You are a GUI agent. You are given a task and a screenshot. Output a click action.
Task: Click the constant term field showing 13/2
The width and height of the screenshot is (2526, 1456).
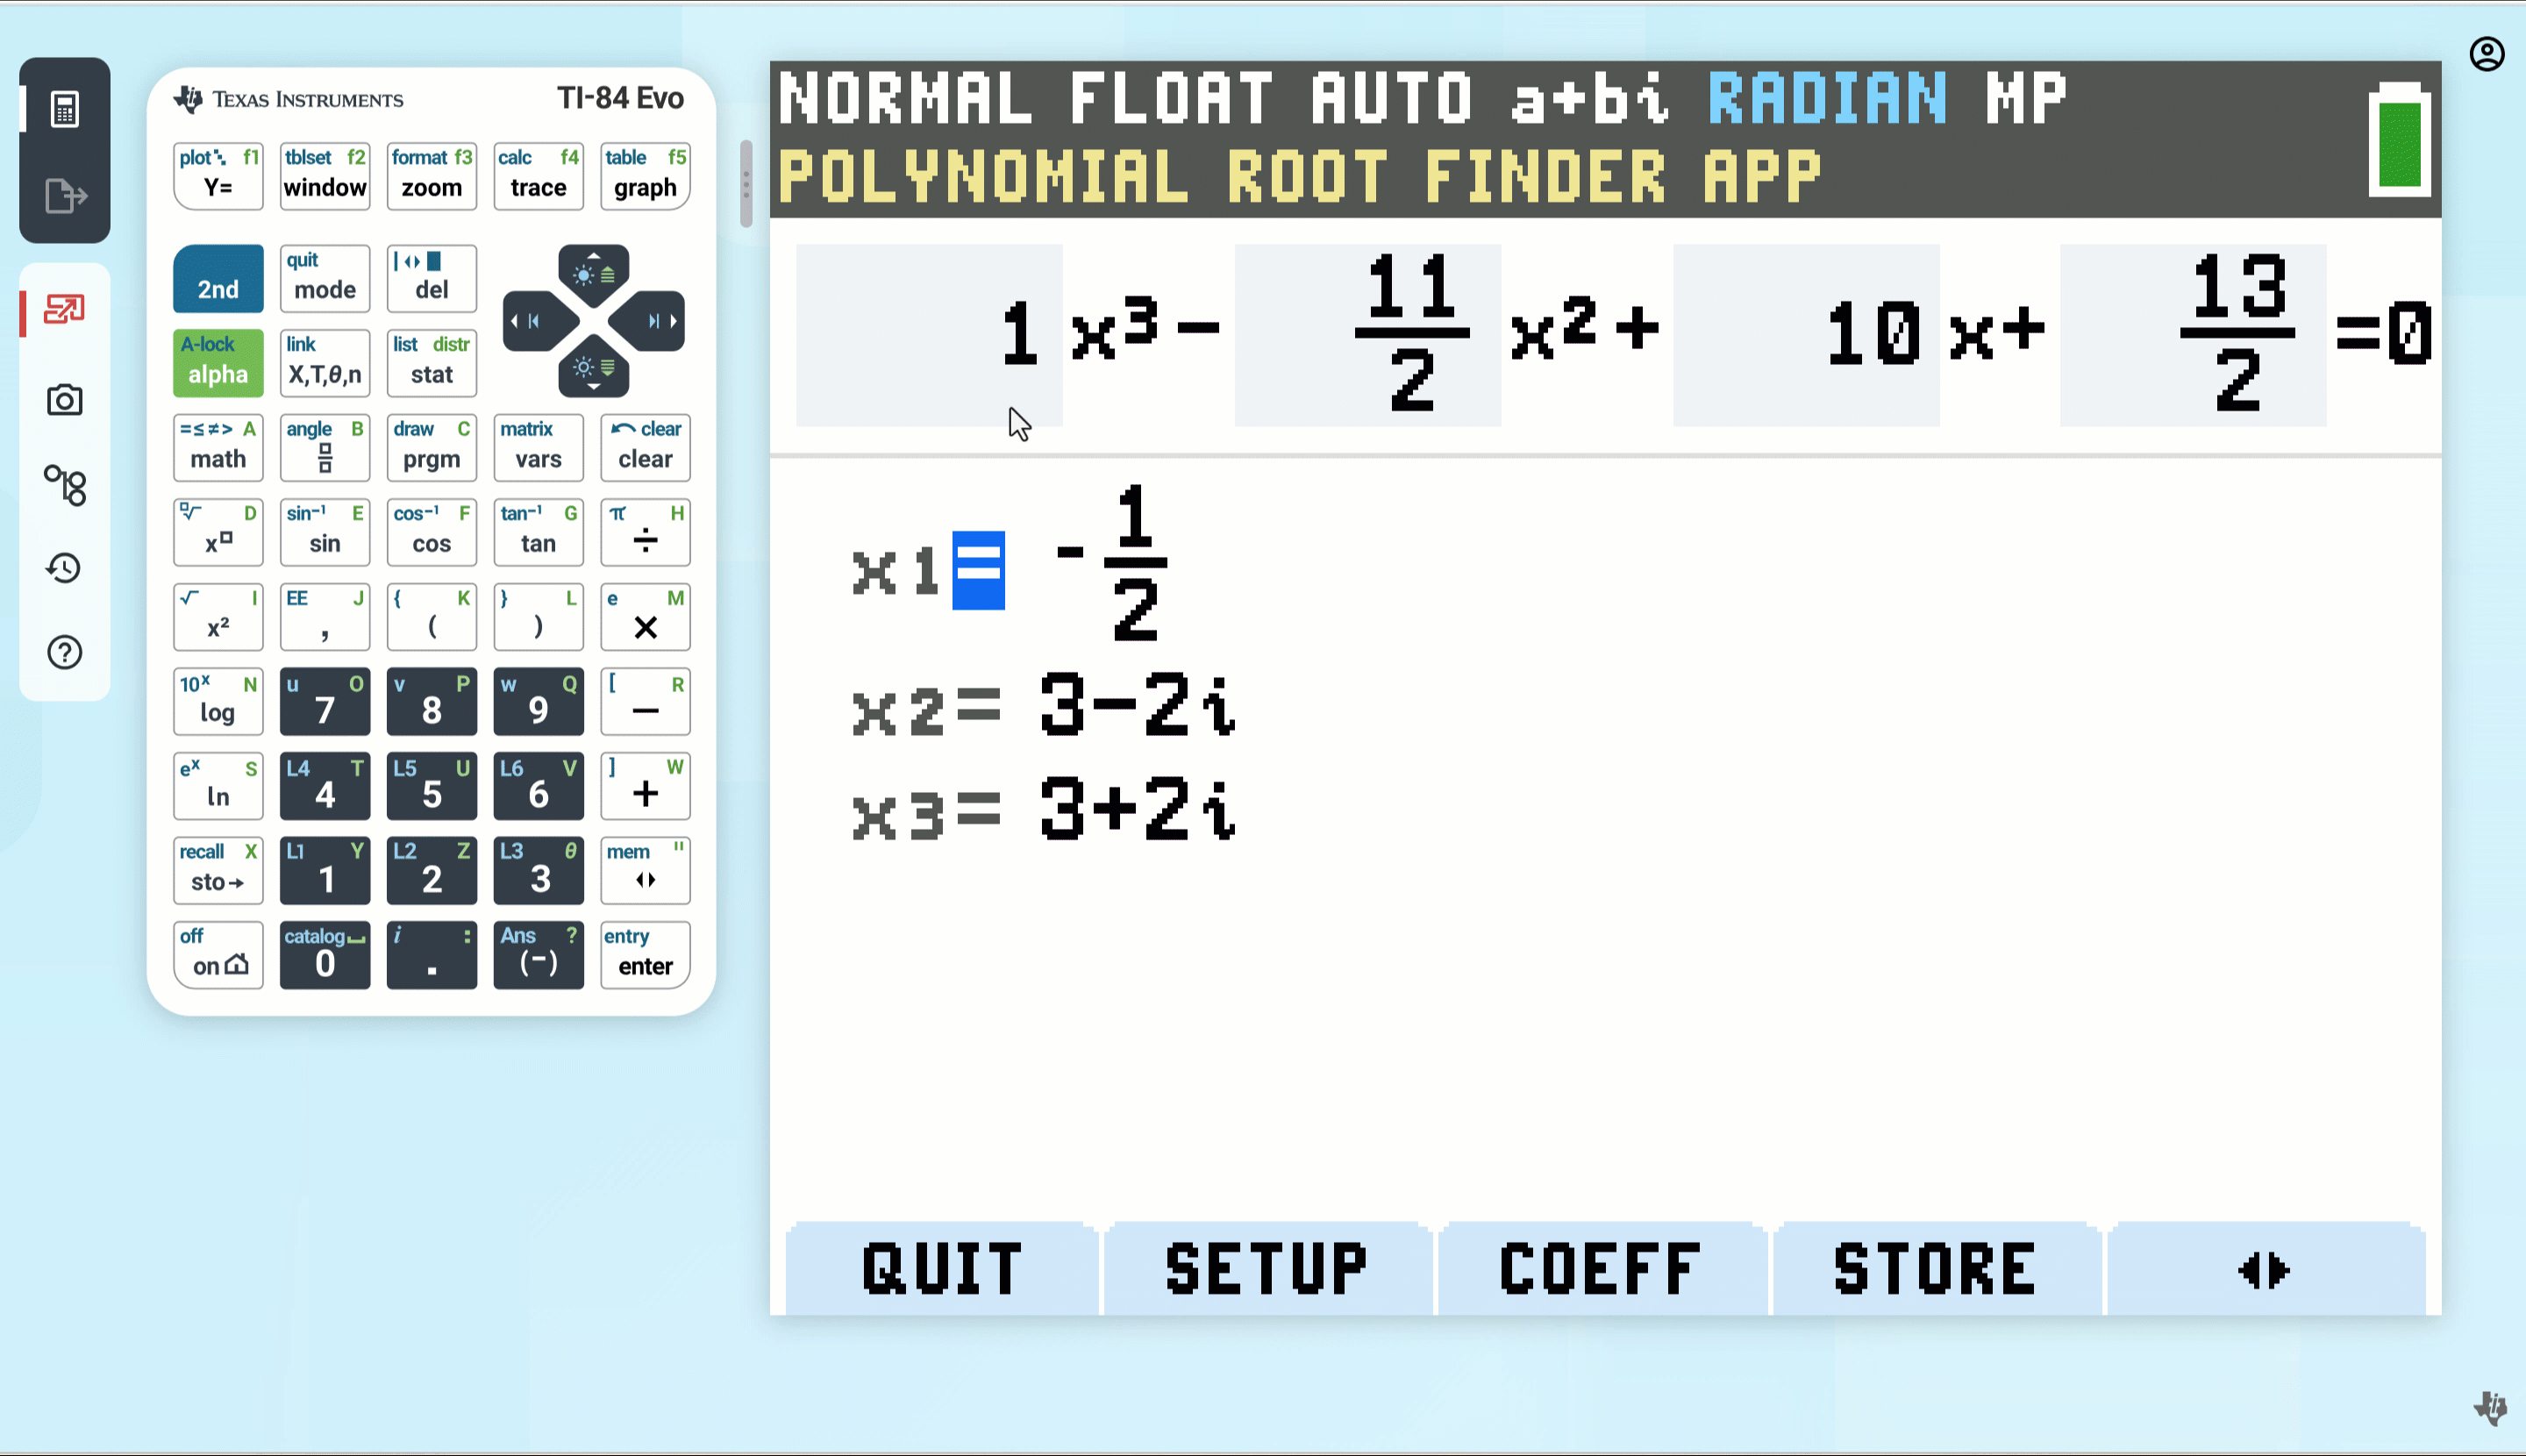coord(2193,335)
